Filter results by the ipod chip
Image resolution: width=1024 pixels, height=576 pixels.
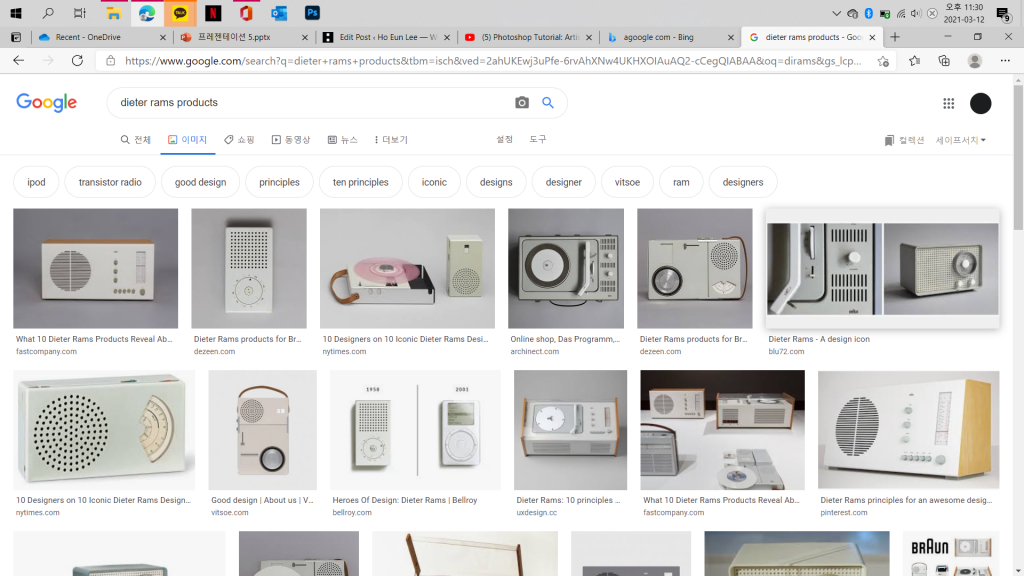tap(37, 182)
